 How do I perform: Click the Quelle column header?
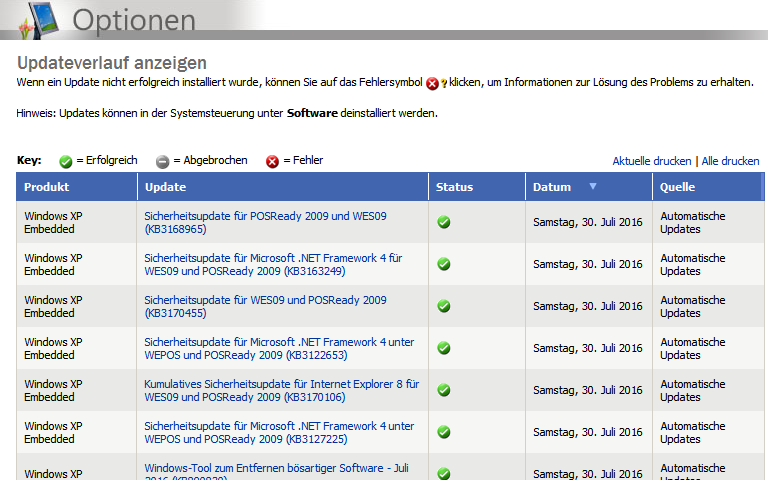pos(678,187)
